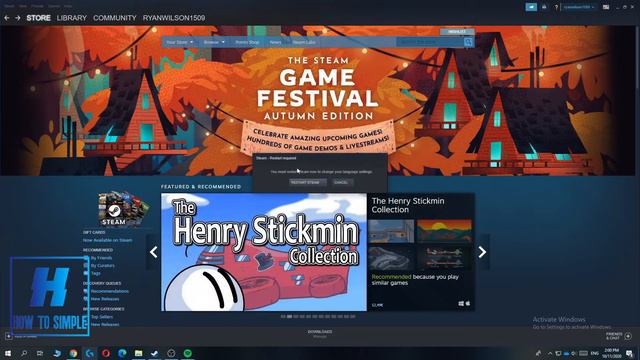The width and height of the screenshot is (640, 360).
Task: Open Tags recommendations link
Action: [96, 273]
